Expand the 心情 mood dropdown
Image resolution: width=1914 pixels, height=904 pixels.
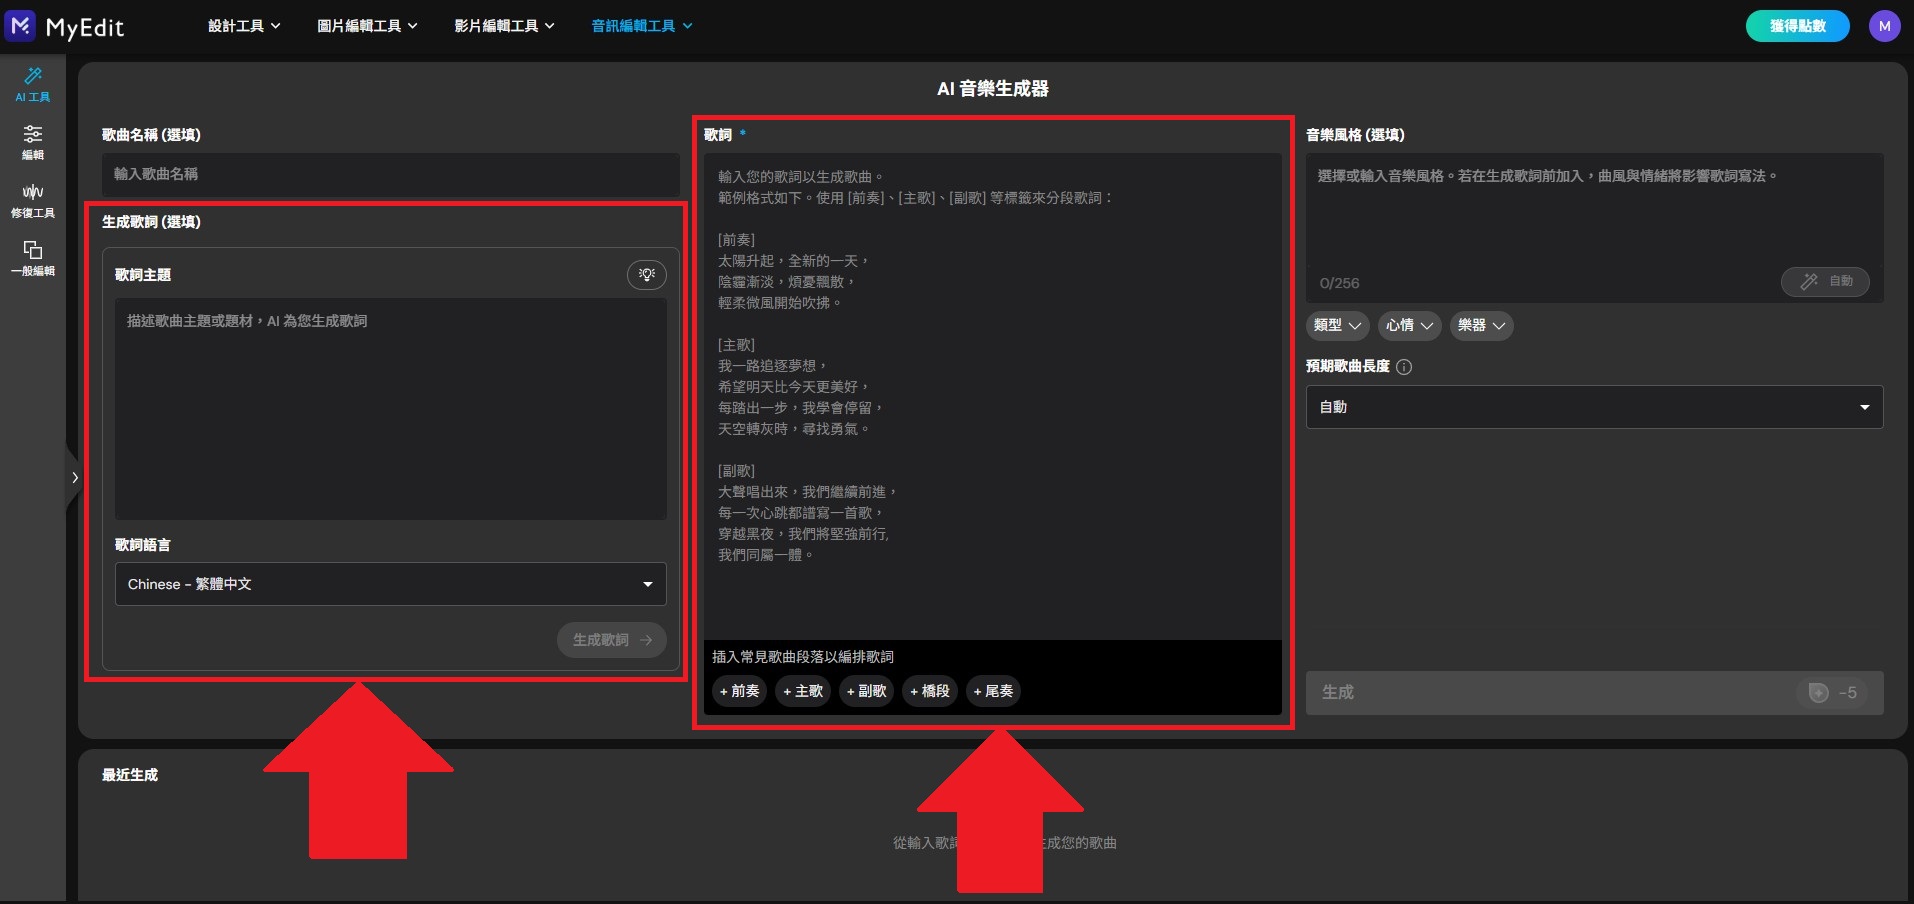tap(1409, 326)
